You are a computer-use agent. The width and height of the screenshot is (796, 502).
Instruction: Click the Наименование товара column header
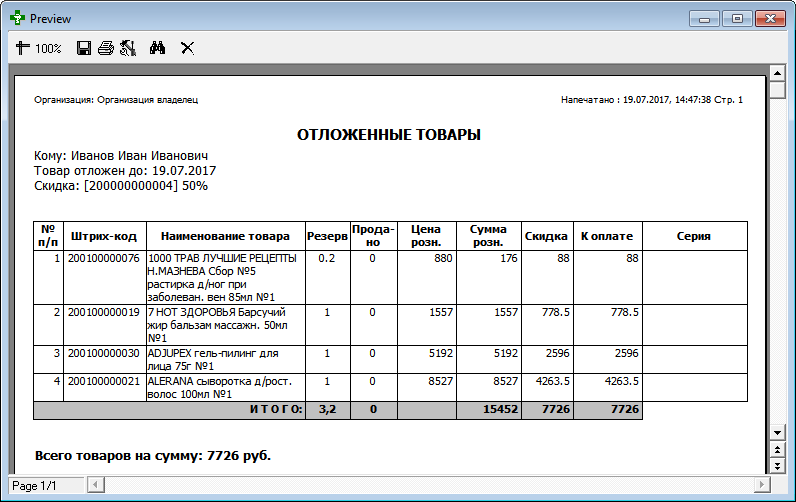coord(225,236)
